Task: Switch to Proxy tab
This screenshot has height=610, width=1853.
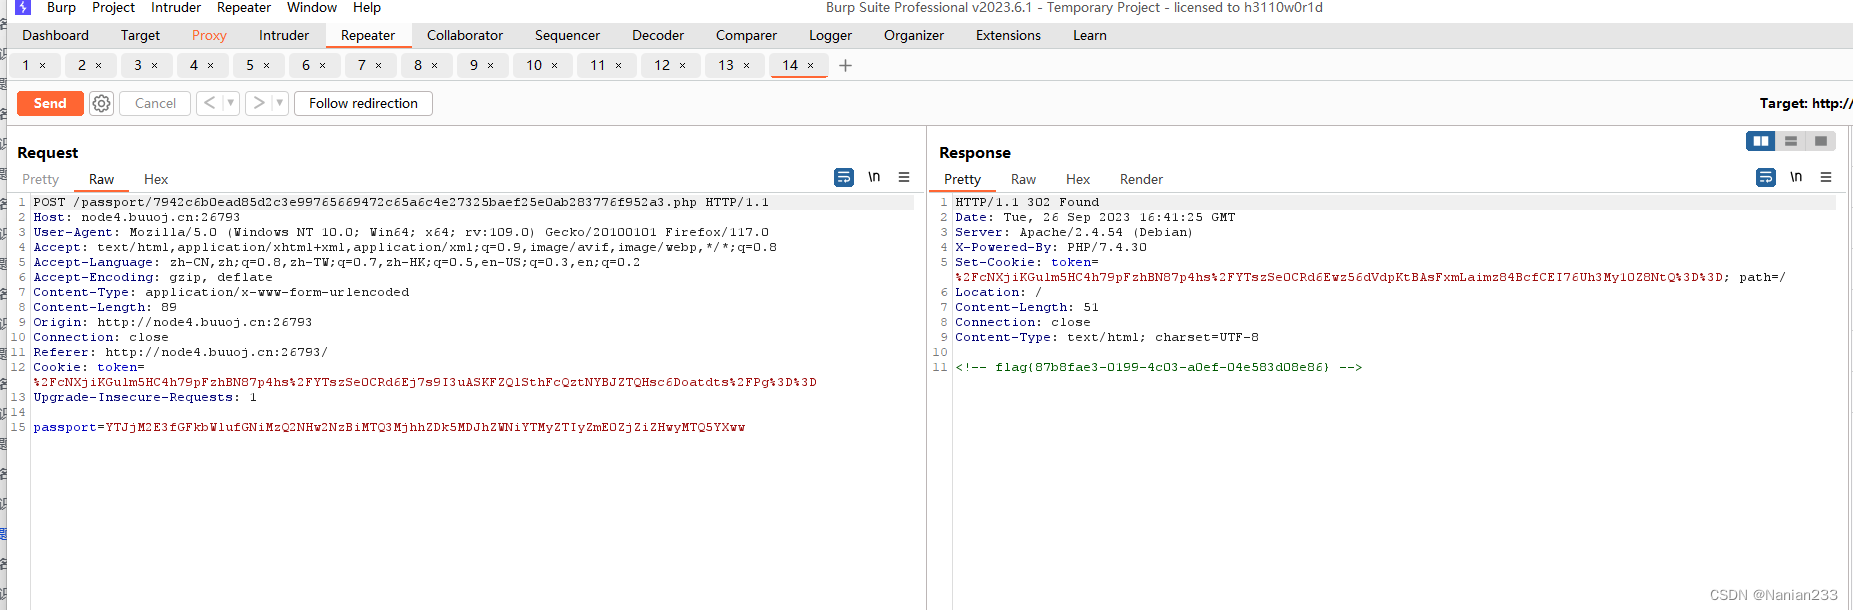Action: pos(209,35)
